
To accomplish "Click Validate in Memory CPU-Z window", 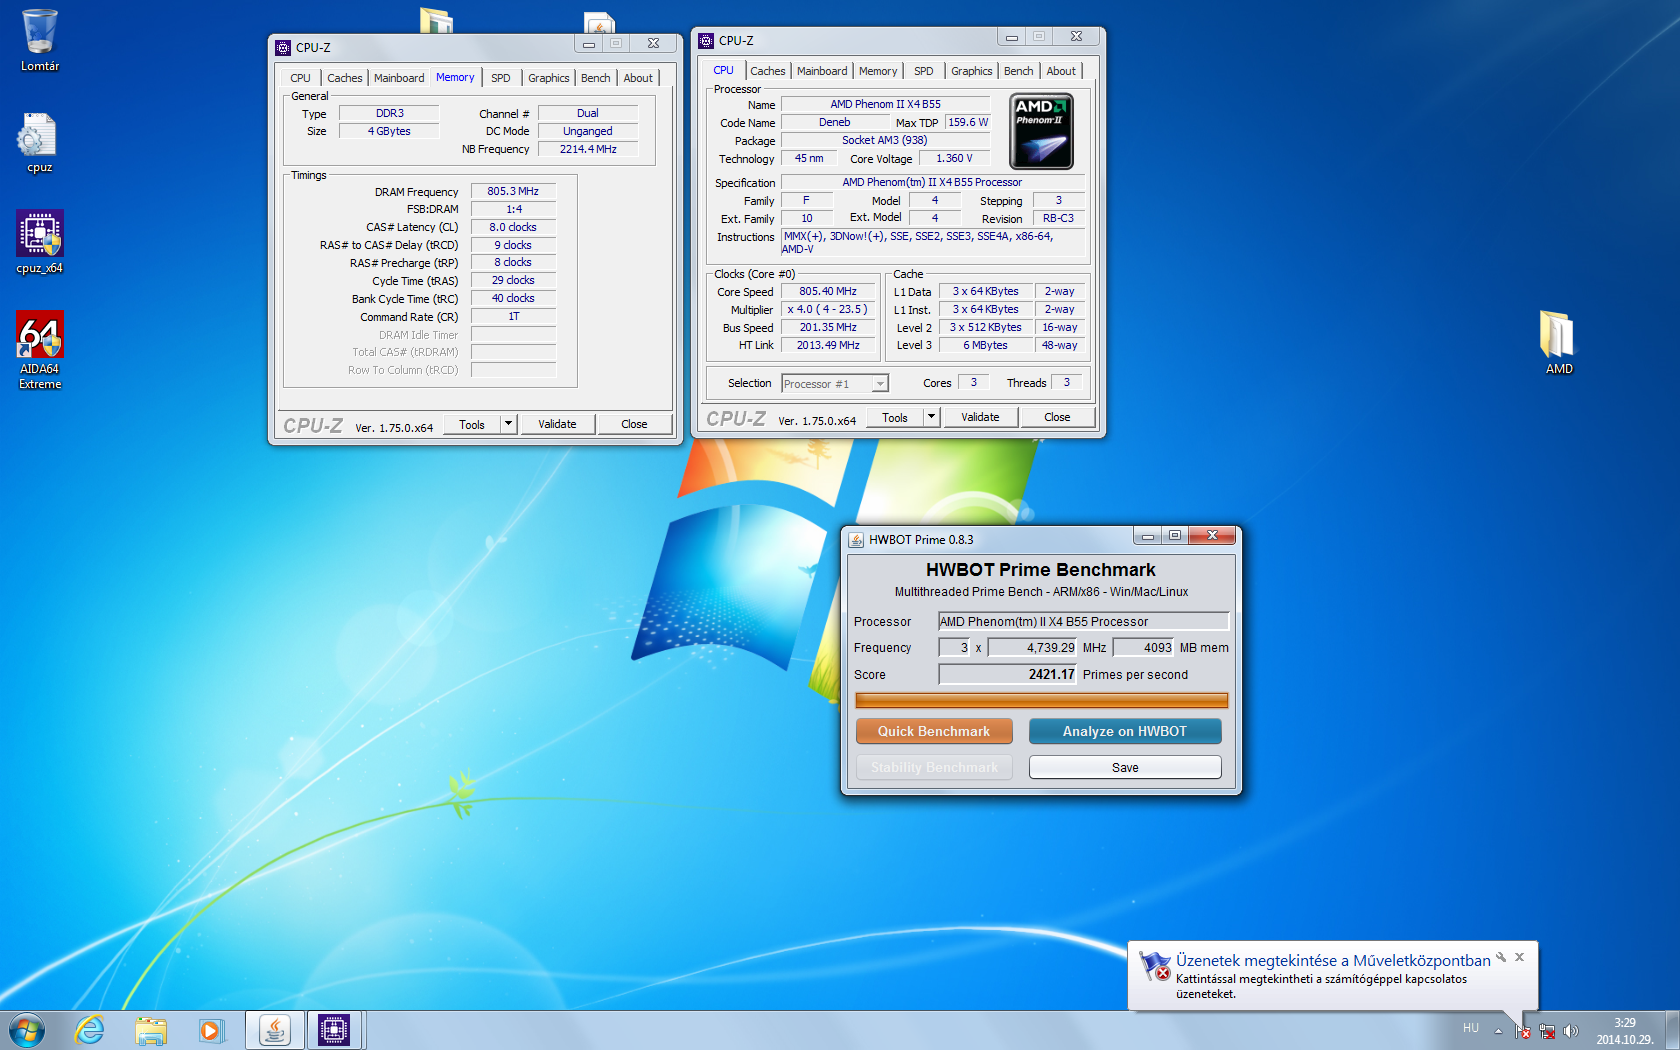I will pos(557,424).
